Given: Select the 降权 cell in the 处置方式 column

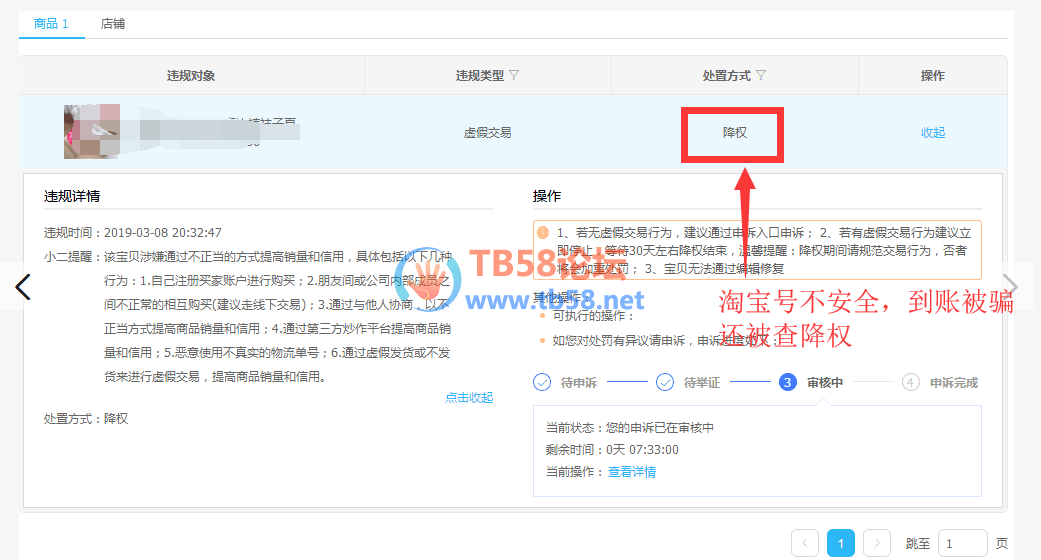Looking at the screenshot, I should tap(734, 132).
